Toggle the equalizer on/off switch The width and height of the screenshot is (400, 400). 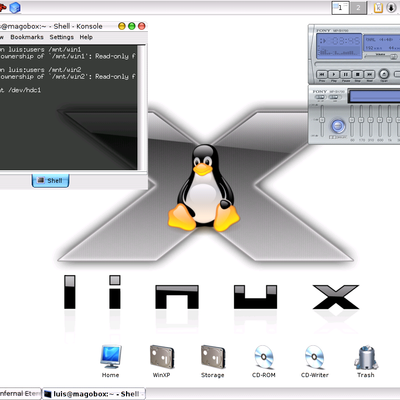pyautogui.click(x=320, y=97)
